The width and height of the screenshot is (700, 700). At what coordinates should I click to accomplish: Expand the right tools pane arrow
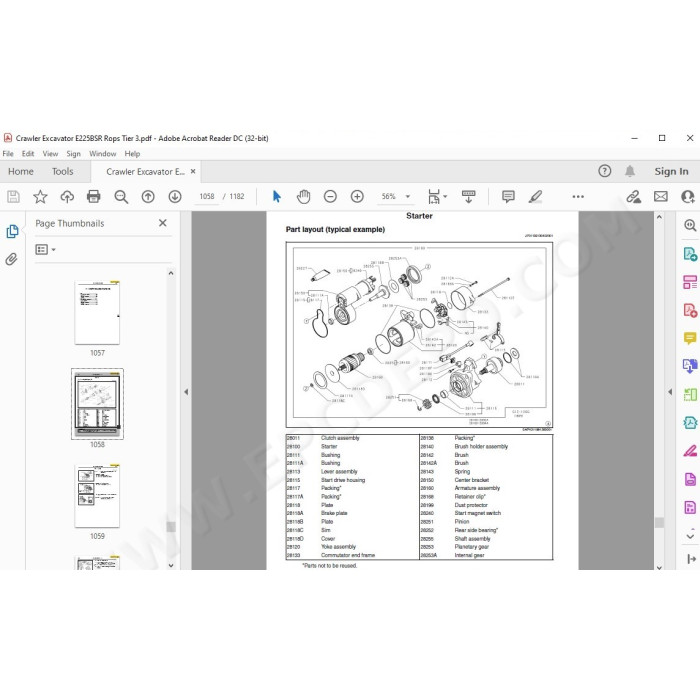[x=670, y=392]
